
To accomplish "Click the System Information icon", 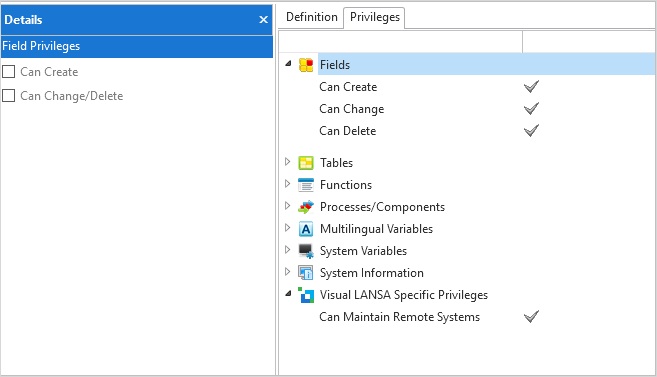I will [x=306, y=273].
